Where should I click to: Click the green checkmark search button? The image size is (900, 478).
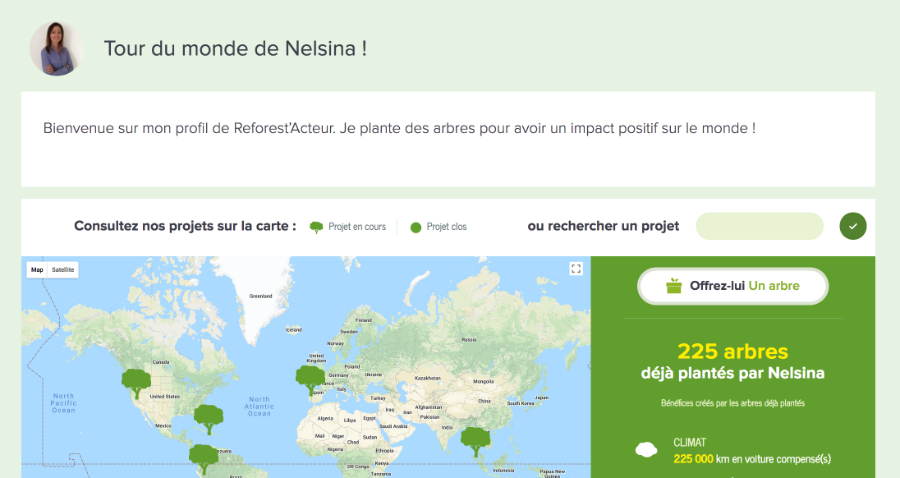852,226
